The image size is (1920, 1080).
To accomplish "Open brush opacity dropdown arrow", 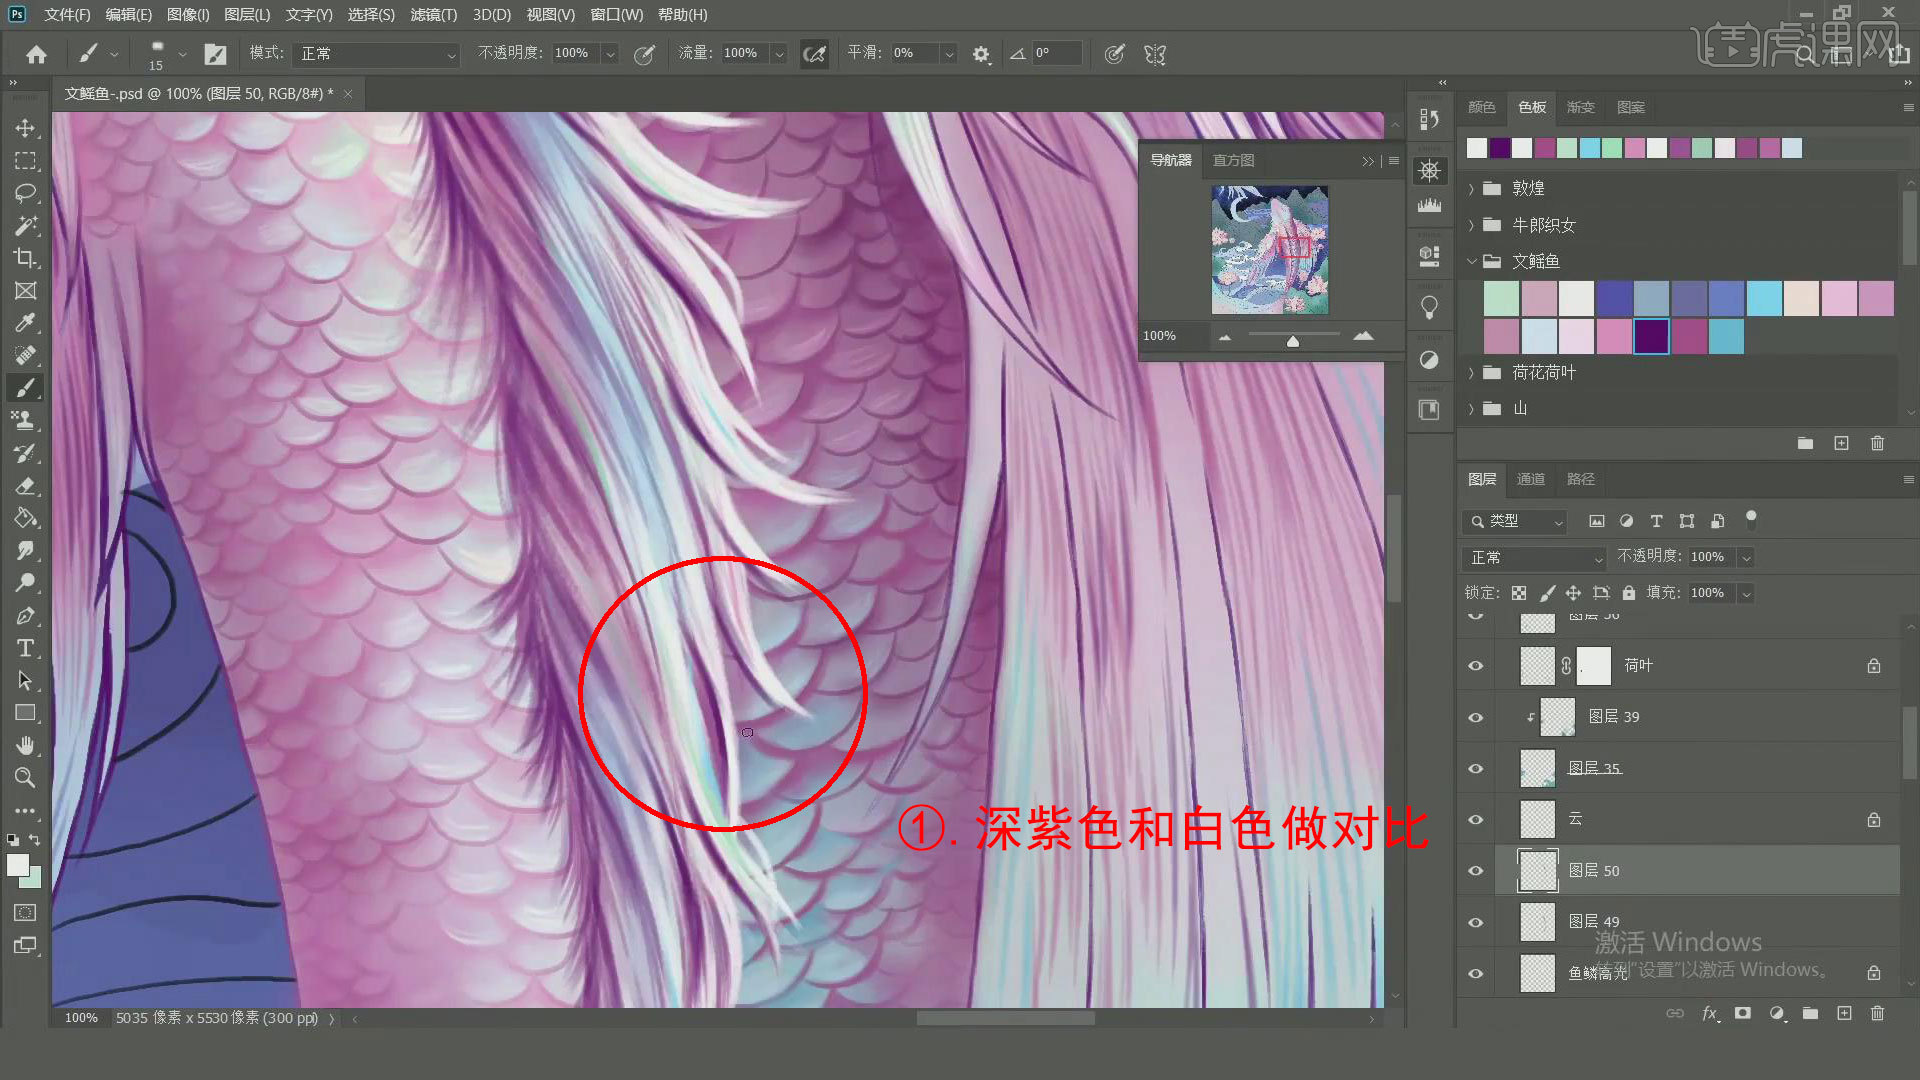I will click(610, 54).
